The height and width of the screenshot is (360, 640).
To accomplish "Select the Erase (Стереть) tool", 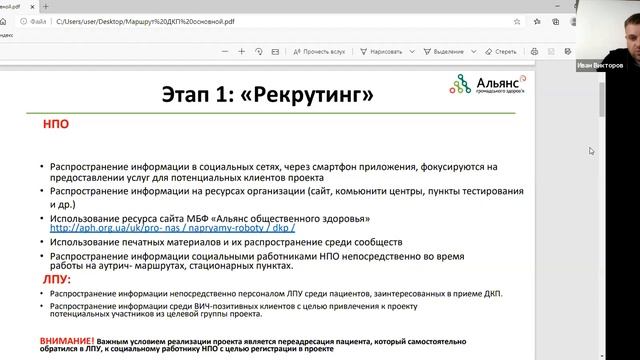I will (x=501, y=52).
